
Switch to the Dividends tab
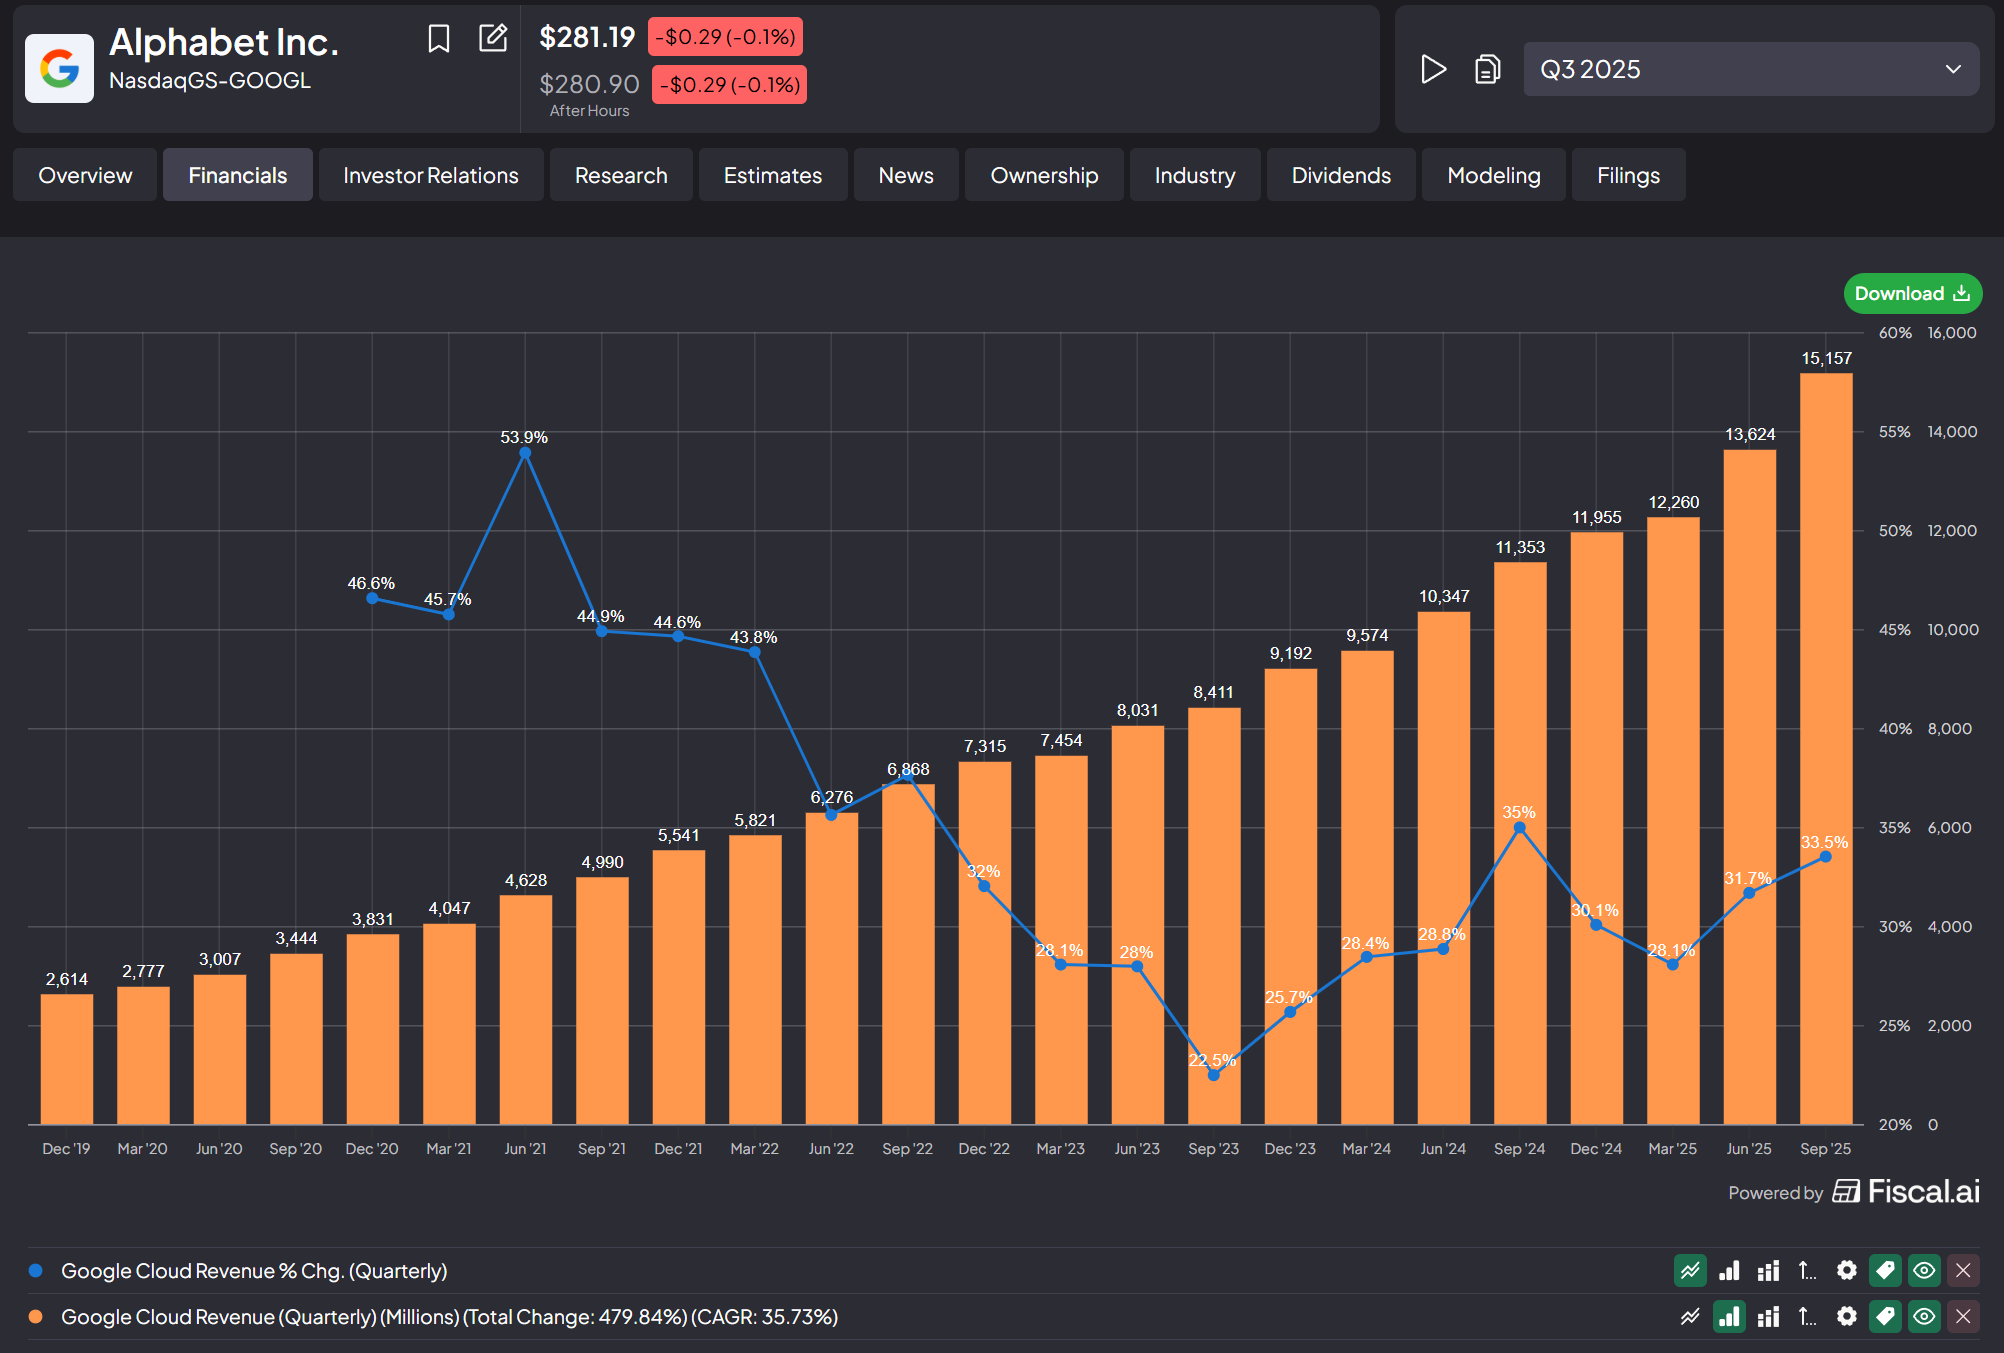(x=1340, y=175)
